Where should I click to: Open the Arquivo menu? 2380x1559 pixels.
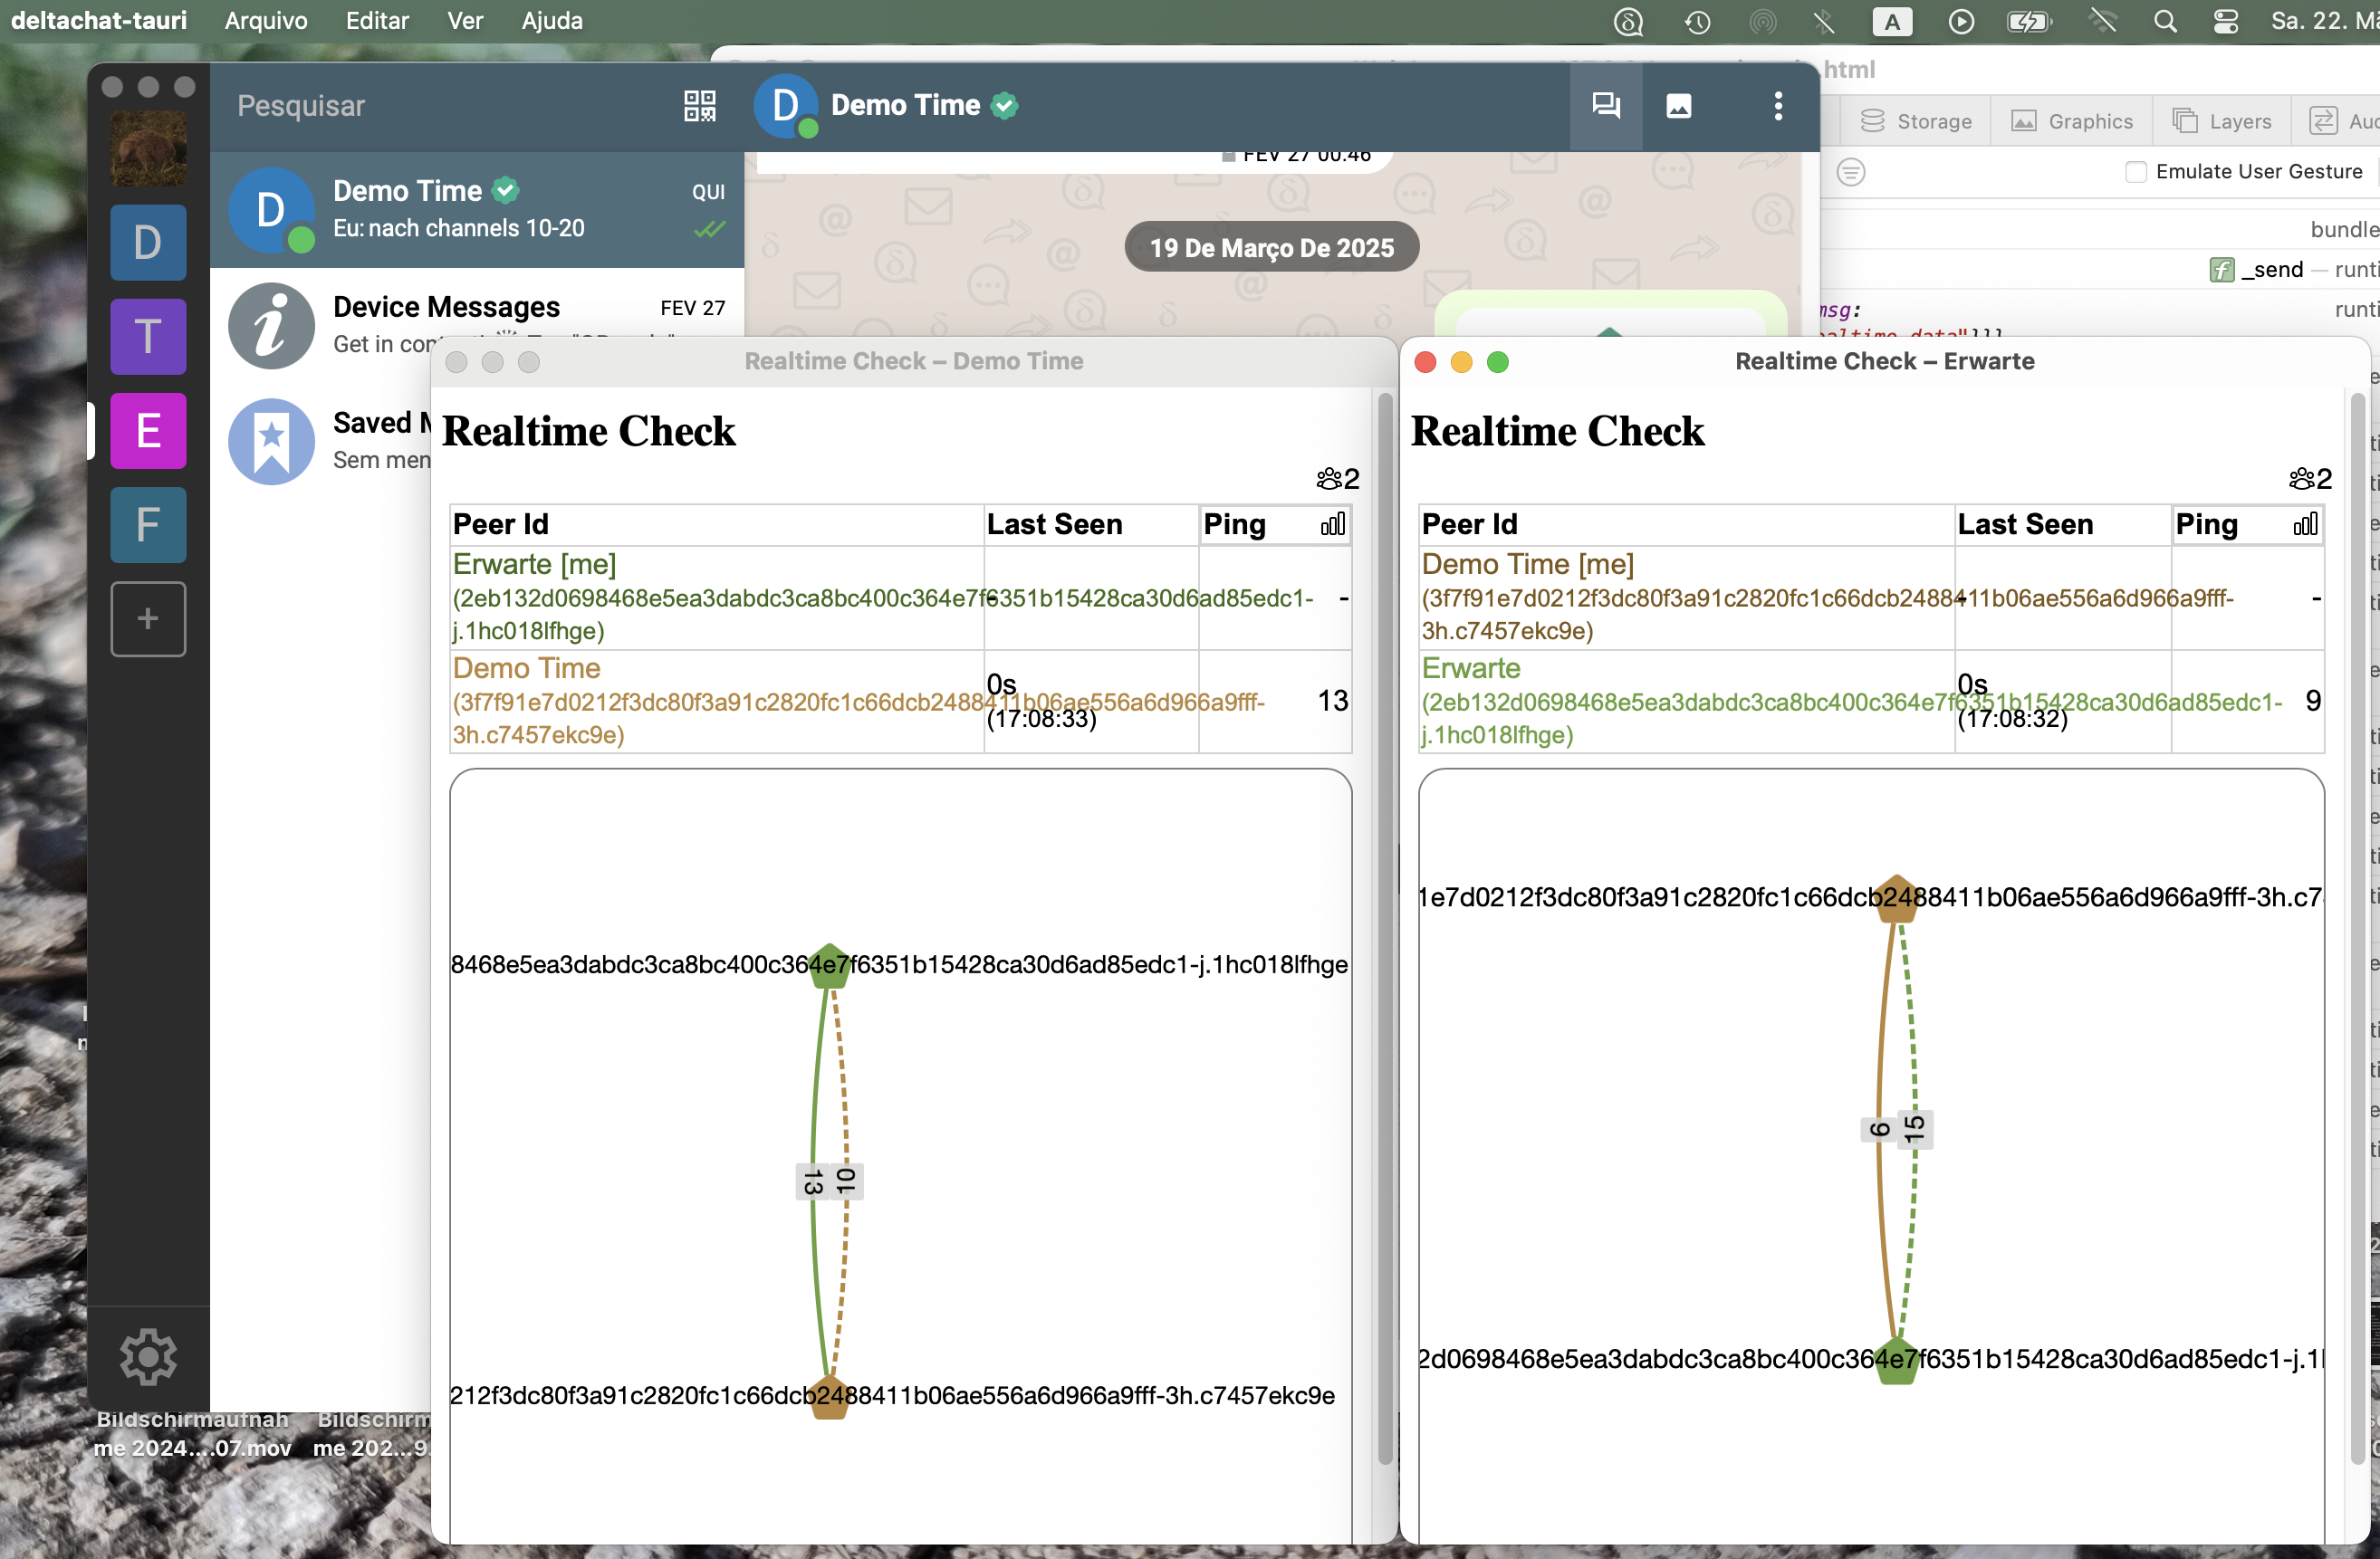point(266,21)
